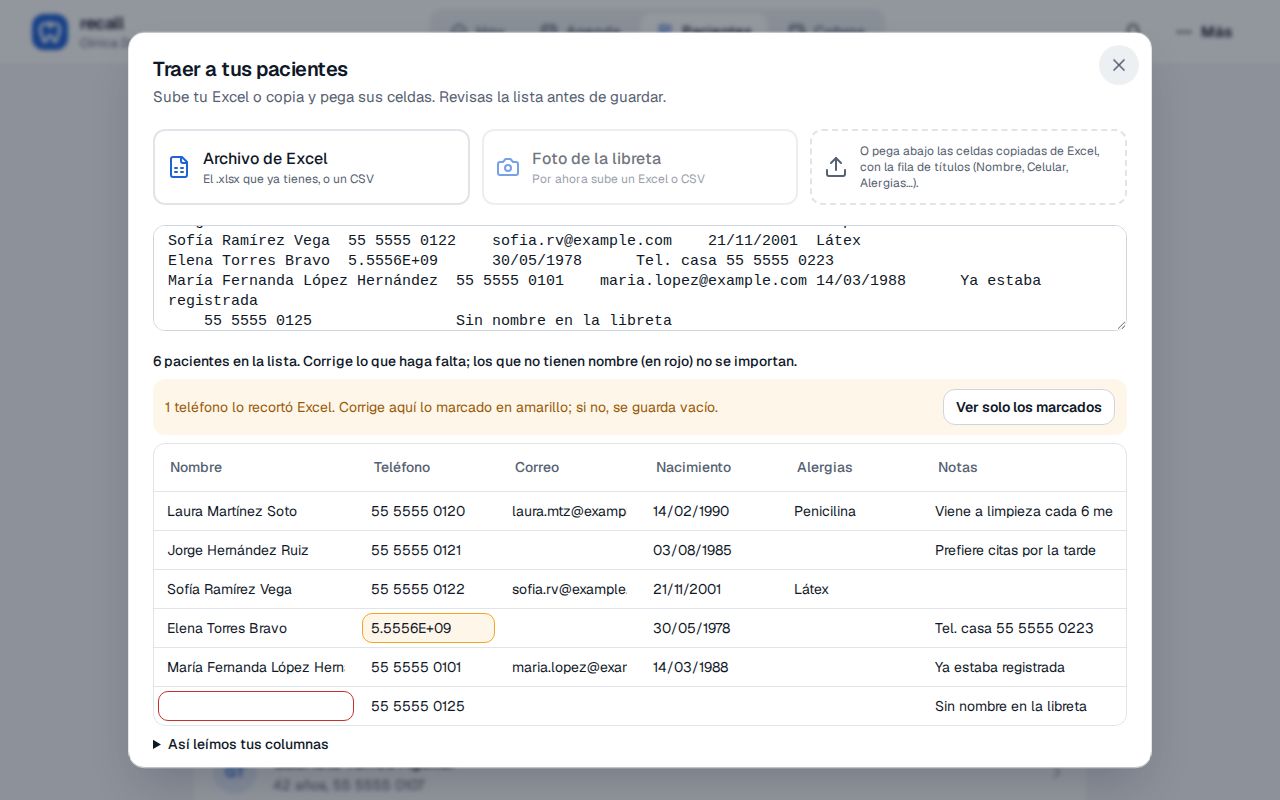Click phone 55 5555 0121
This screenshot has height=800, width=1280.
428,550
